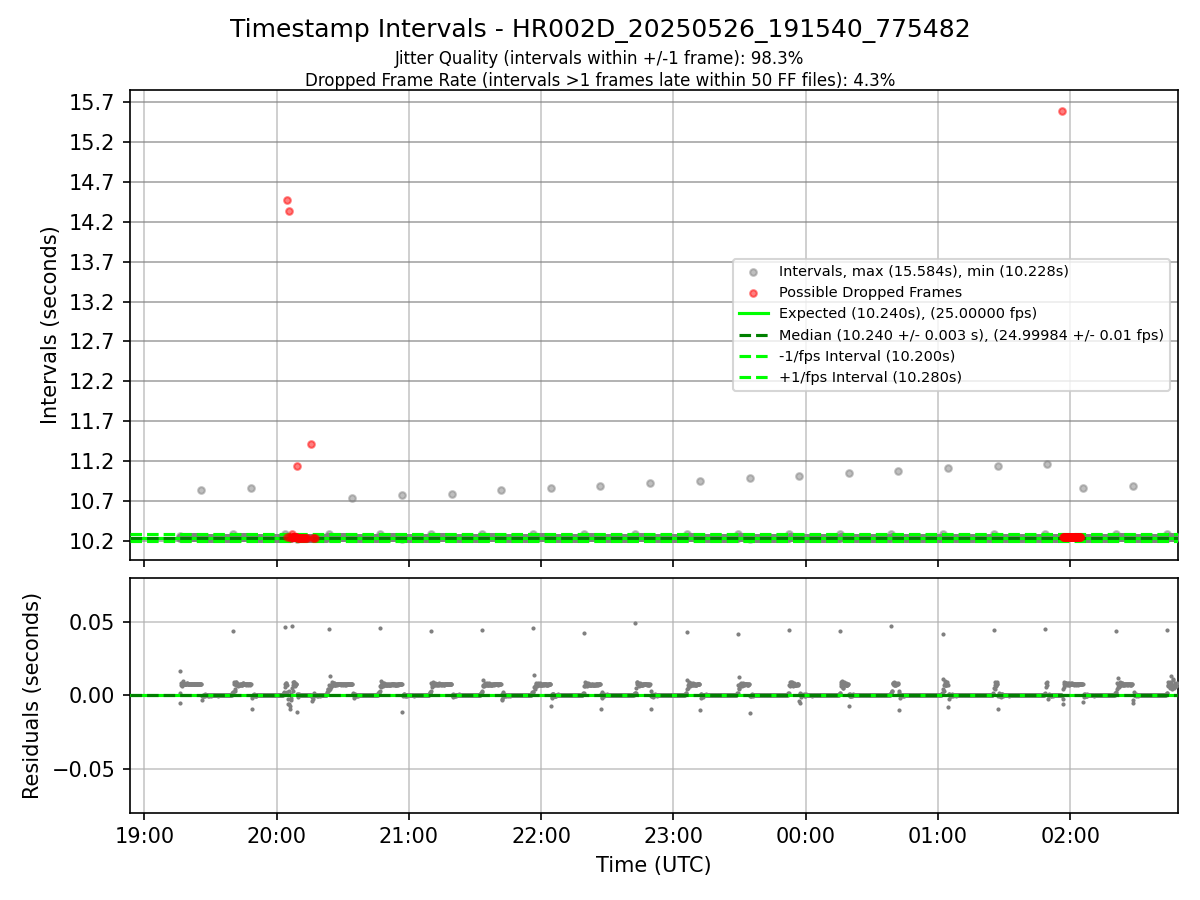
Task: Select the red Possible Dropped Frames legend marker
Action: [x=753, y=293]
